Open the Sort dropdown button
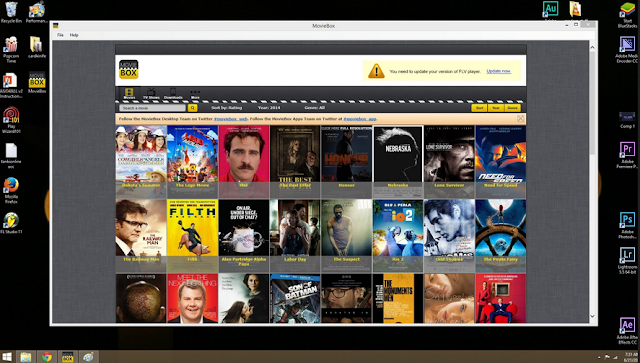This screenshot has width=640, height=363. click(479, 108)
